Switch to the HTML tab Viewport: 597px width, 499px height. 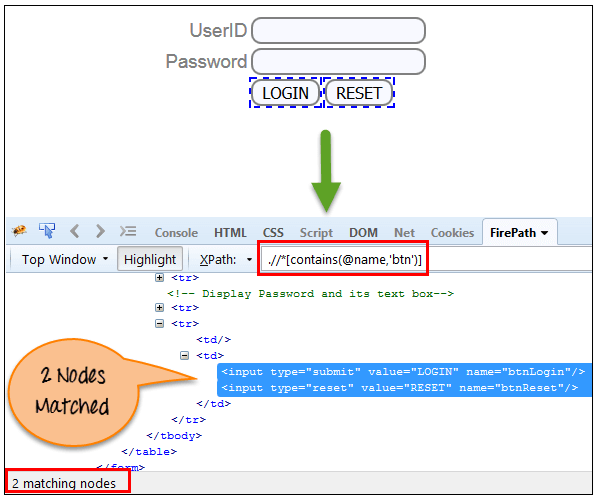230,233
